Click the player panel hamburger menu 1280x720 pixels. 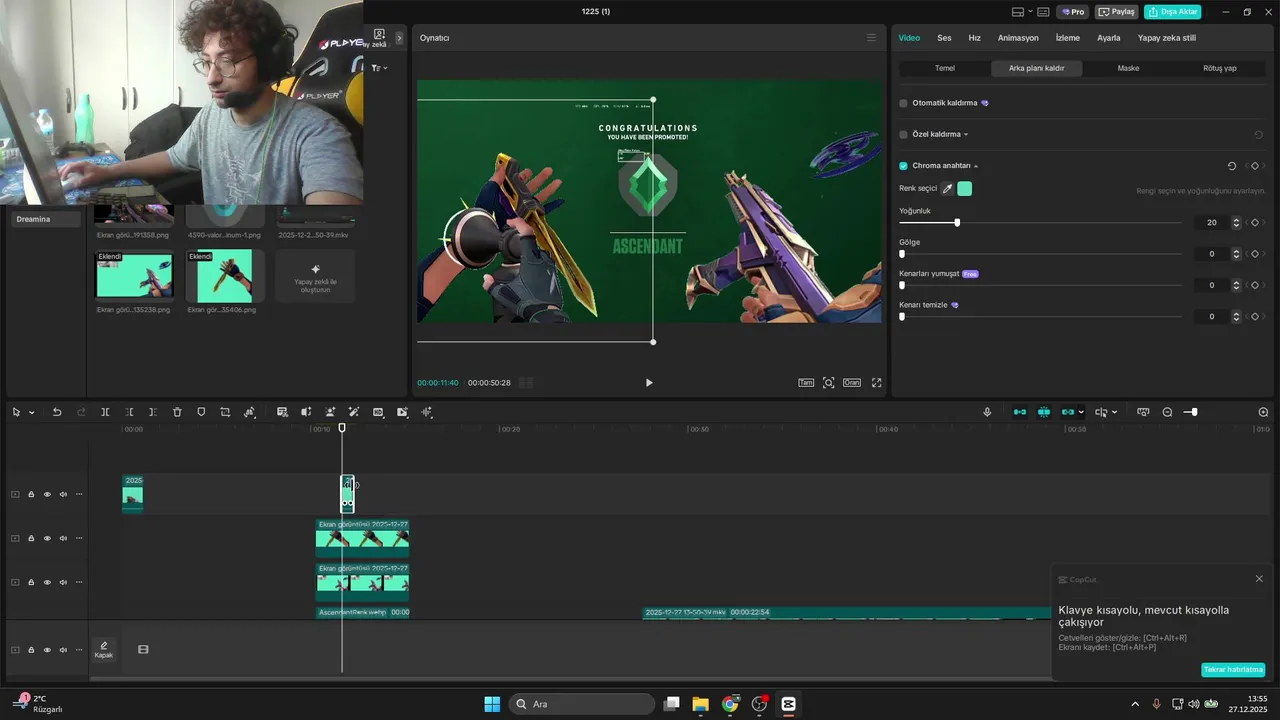pos(871,37)
